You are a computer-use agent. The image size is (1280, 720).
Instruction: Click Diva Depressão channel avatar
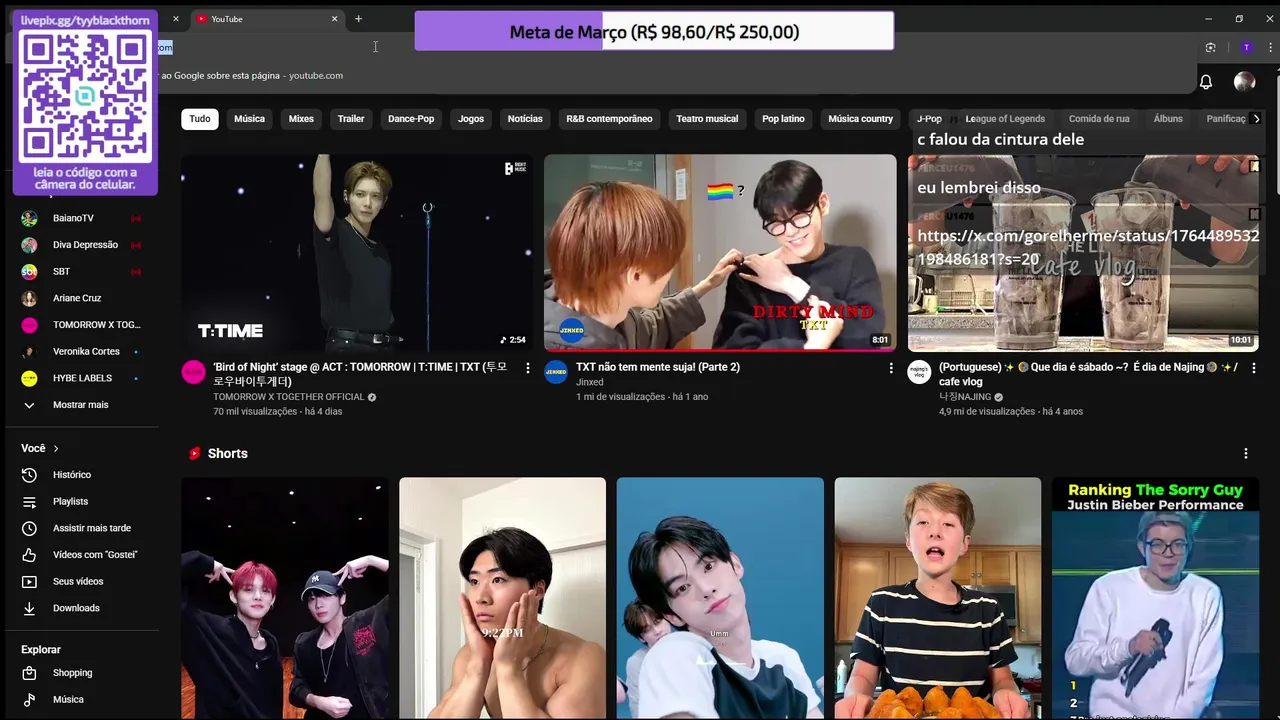[x=29, y=245]
